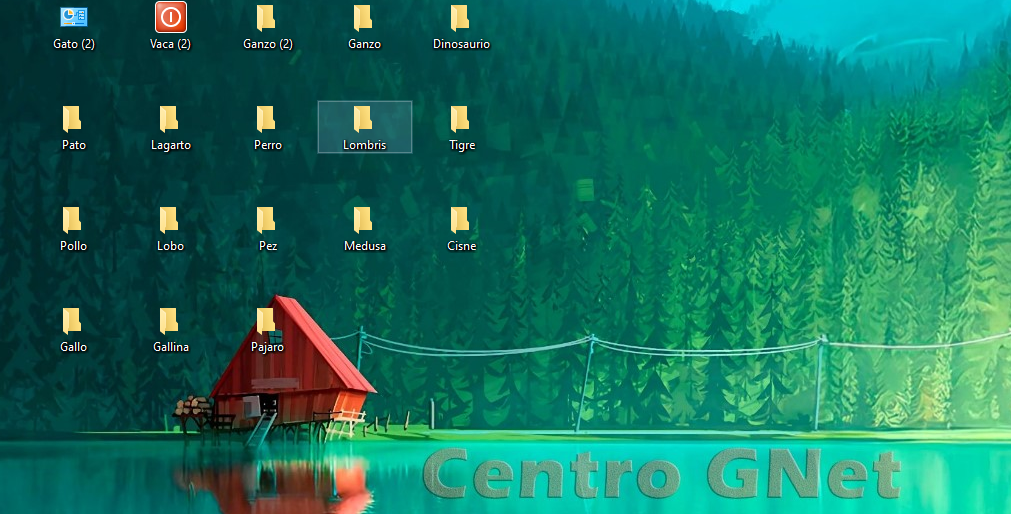The height and width of the screenshot is (514, 1011).
Task: Click the Lobo folder icon
Action: pyautogui.click(x=169, y=220)
